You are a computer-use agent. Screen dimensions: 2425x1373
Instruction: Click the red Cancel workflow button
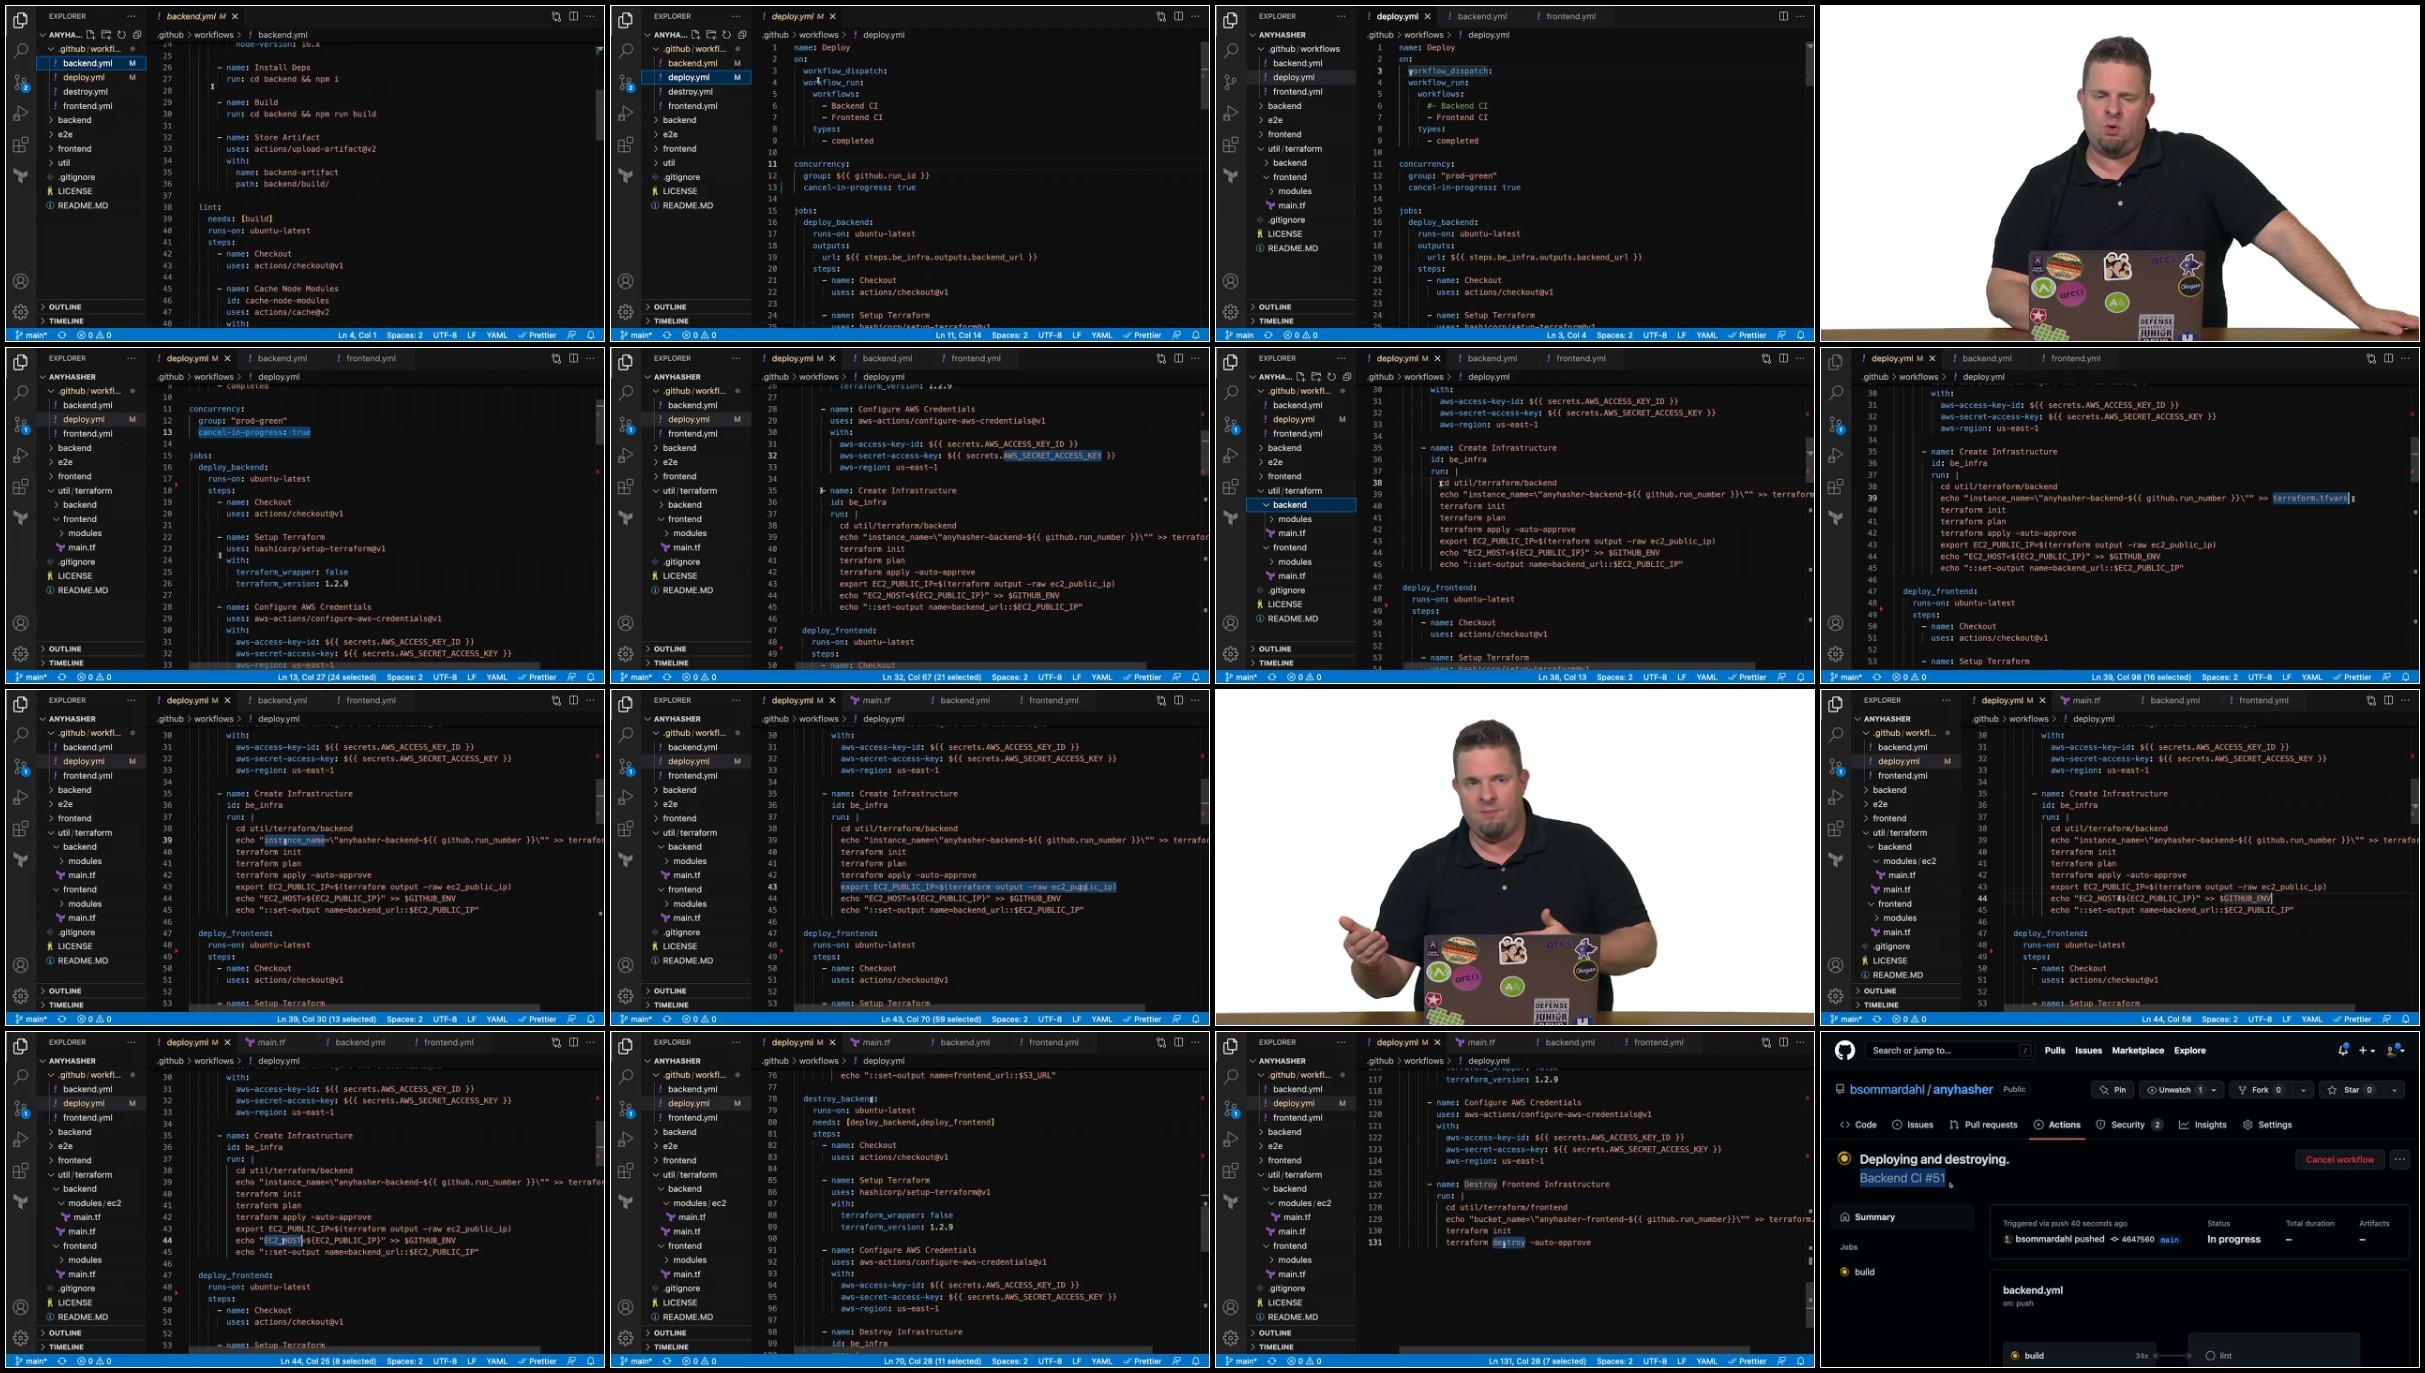click(2339, 1159)
